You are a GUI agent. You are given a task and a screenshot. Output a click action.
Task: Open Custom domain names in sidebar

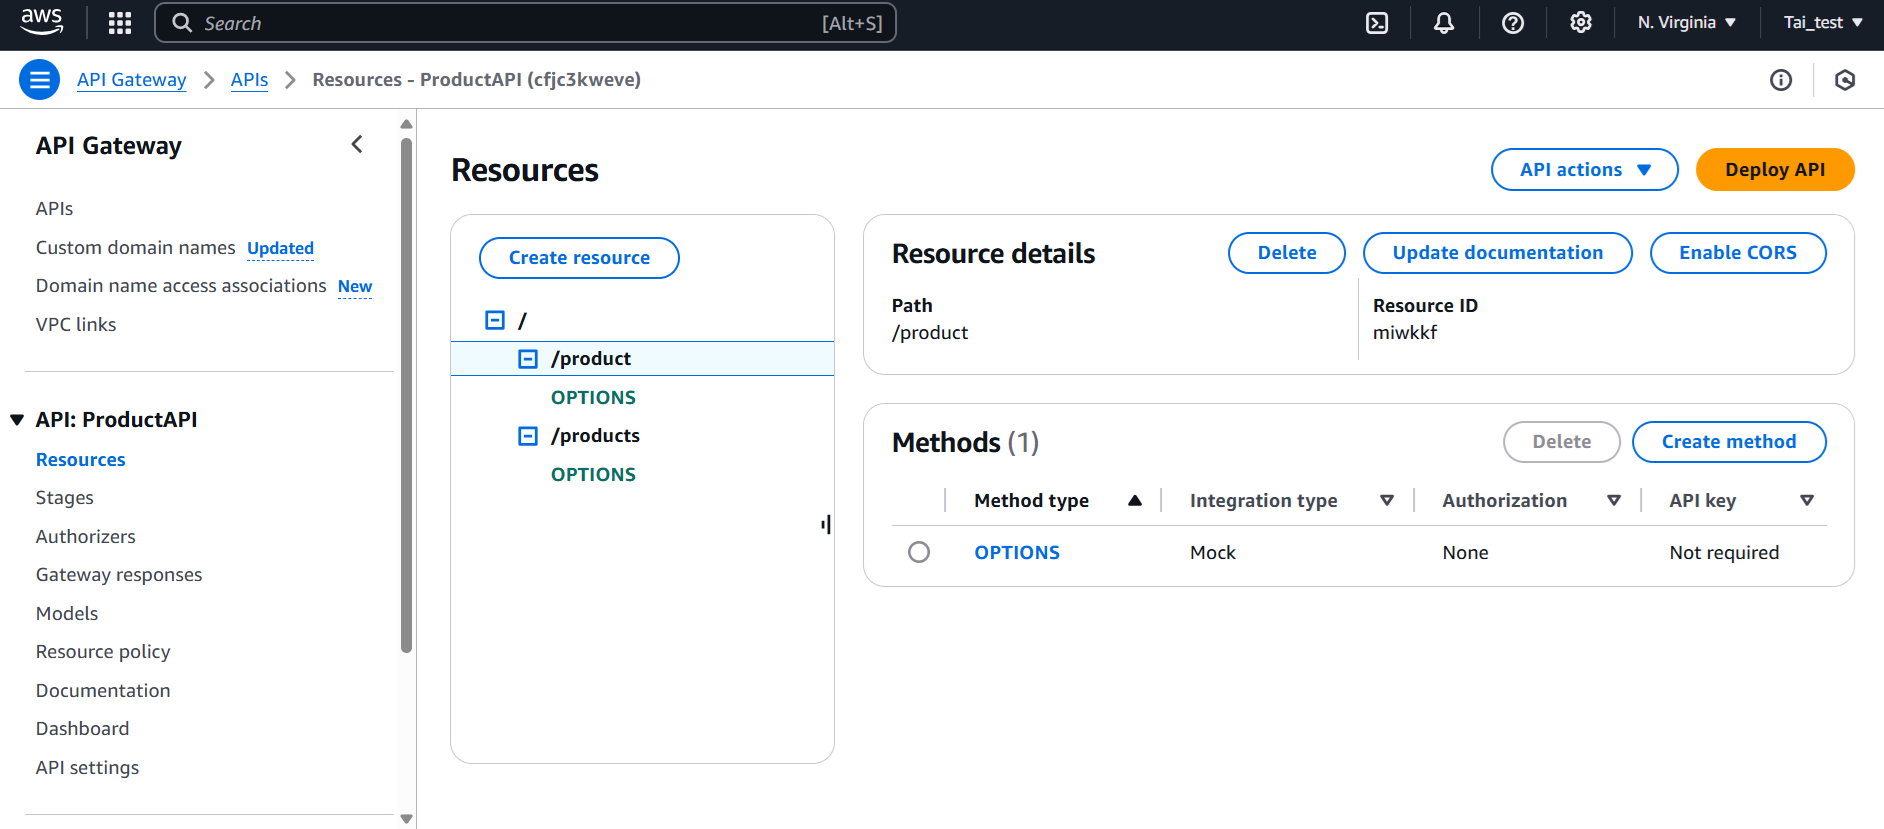click(x=136, y=248)
